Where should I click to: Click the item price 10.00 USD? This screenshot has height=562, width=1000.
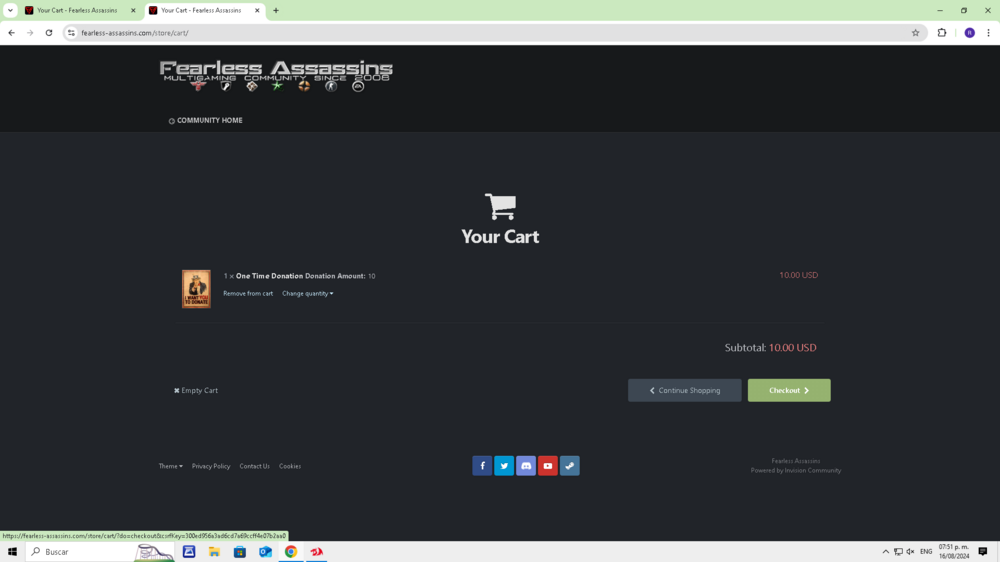(798, 275)
